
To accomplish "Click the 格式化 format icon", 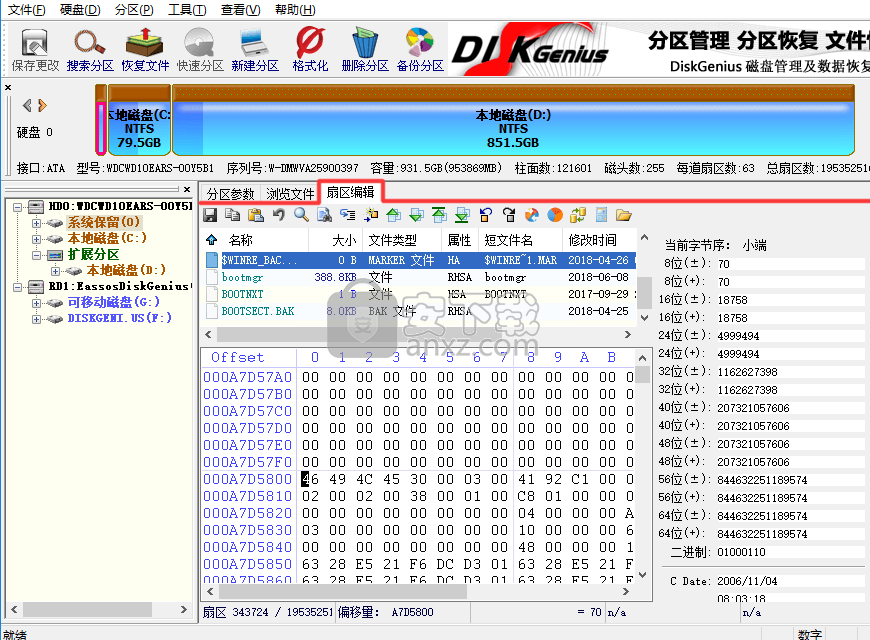I will (310, 50).
